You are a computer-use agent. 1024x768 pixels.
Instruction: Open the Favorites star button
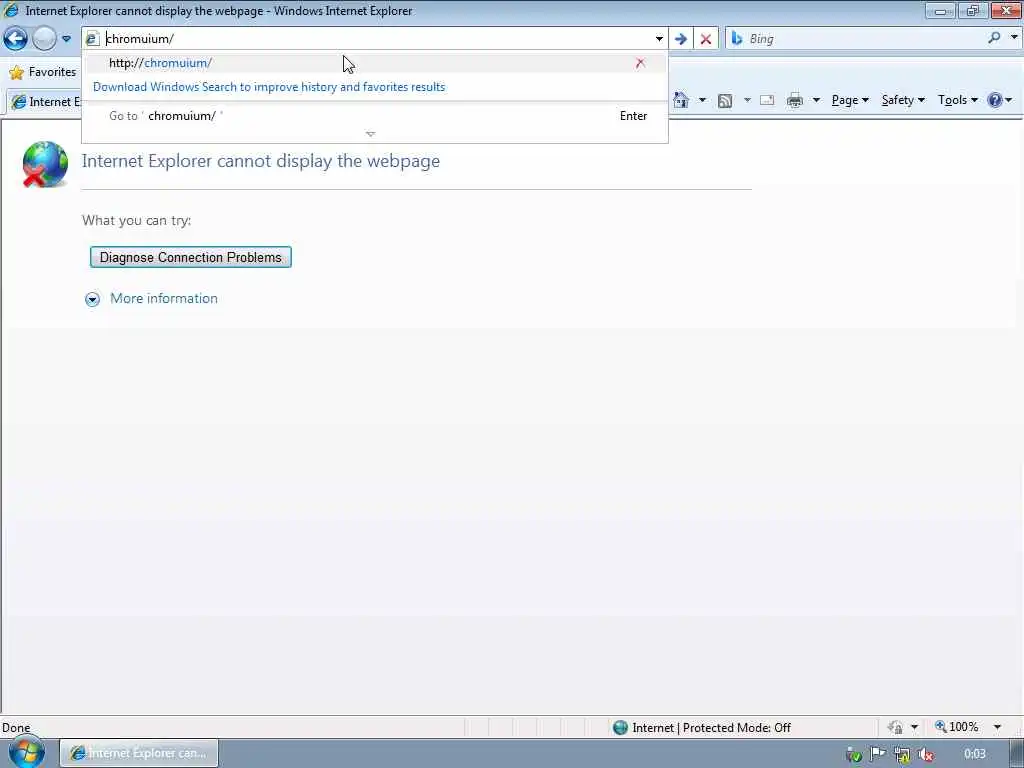[43, 72]
